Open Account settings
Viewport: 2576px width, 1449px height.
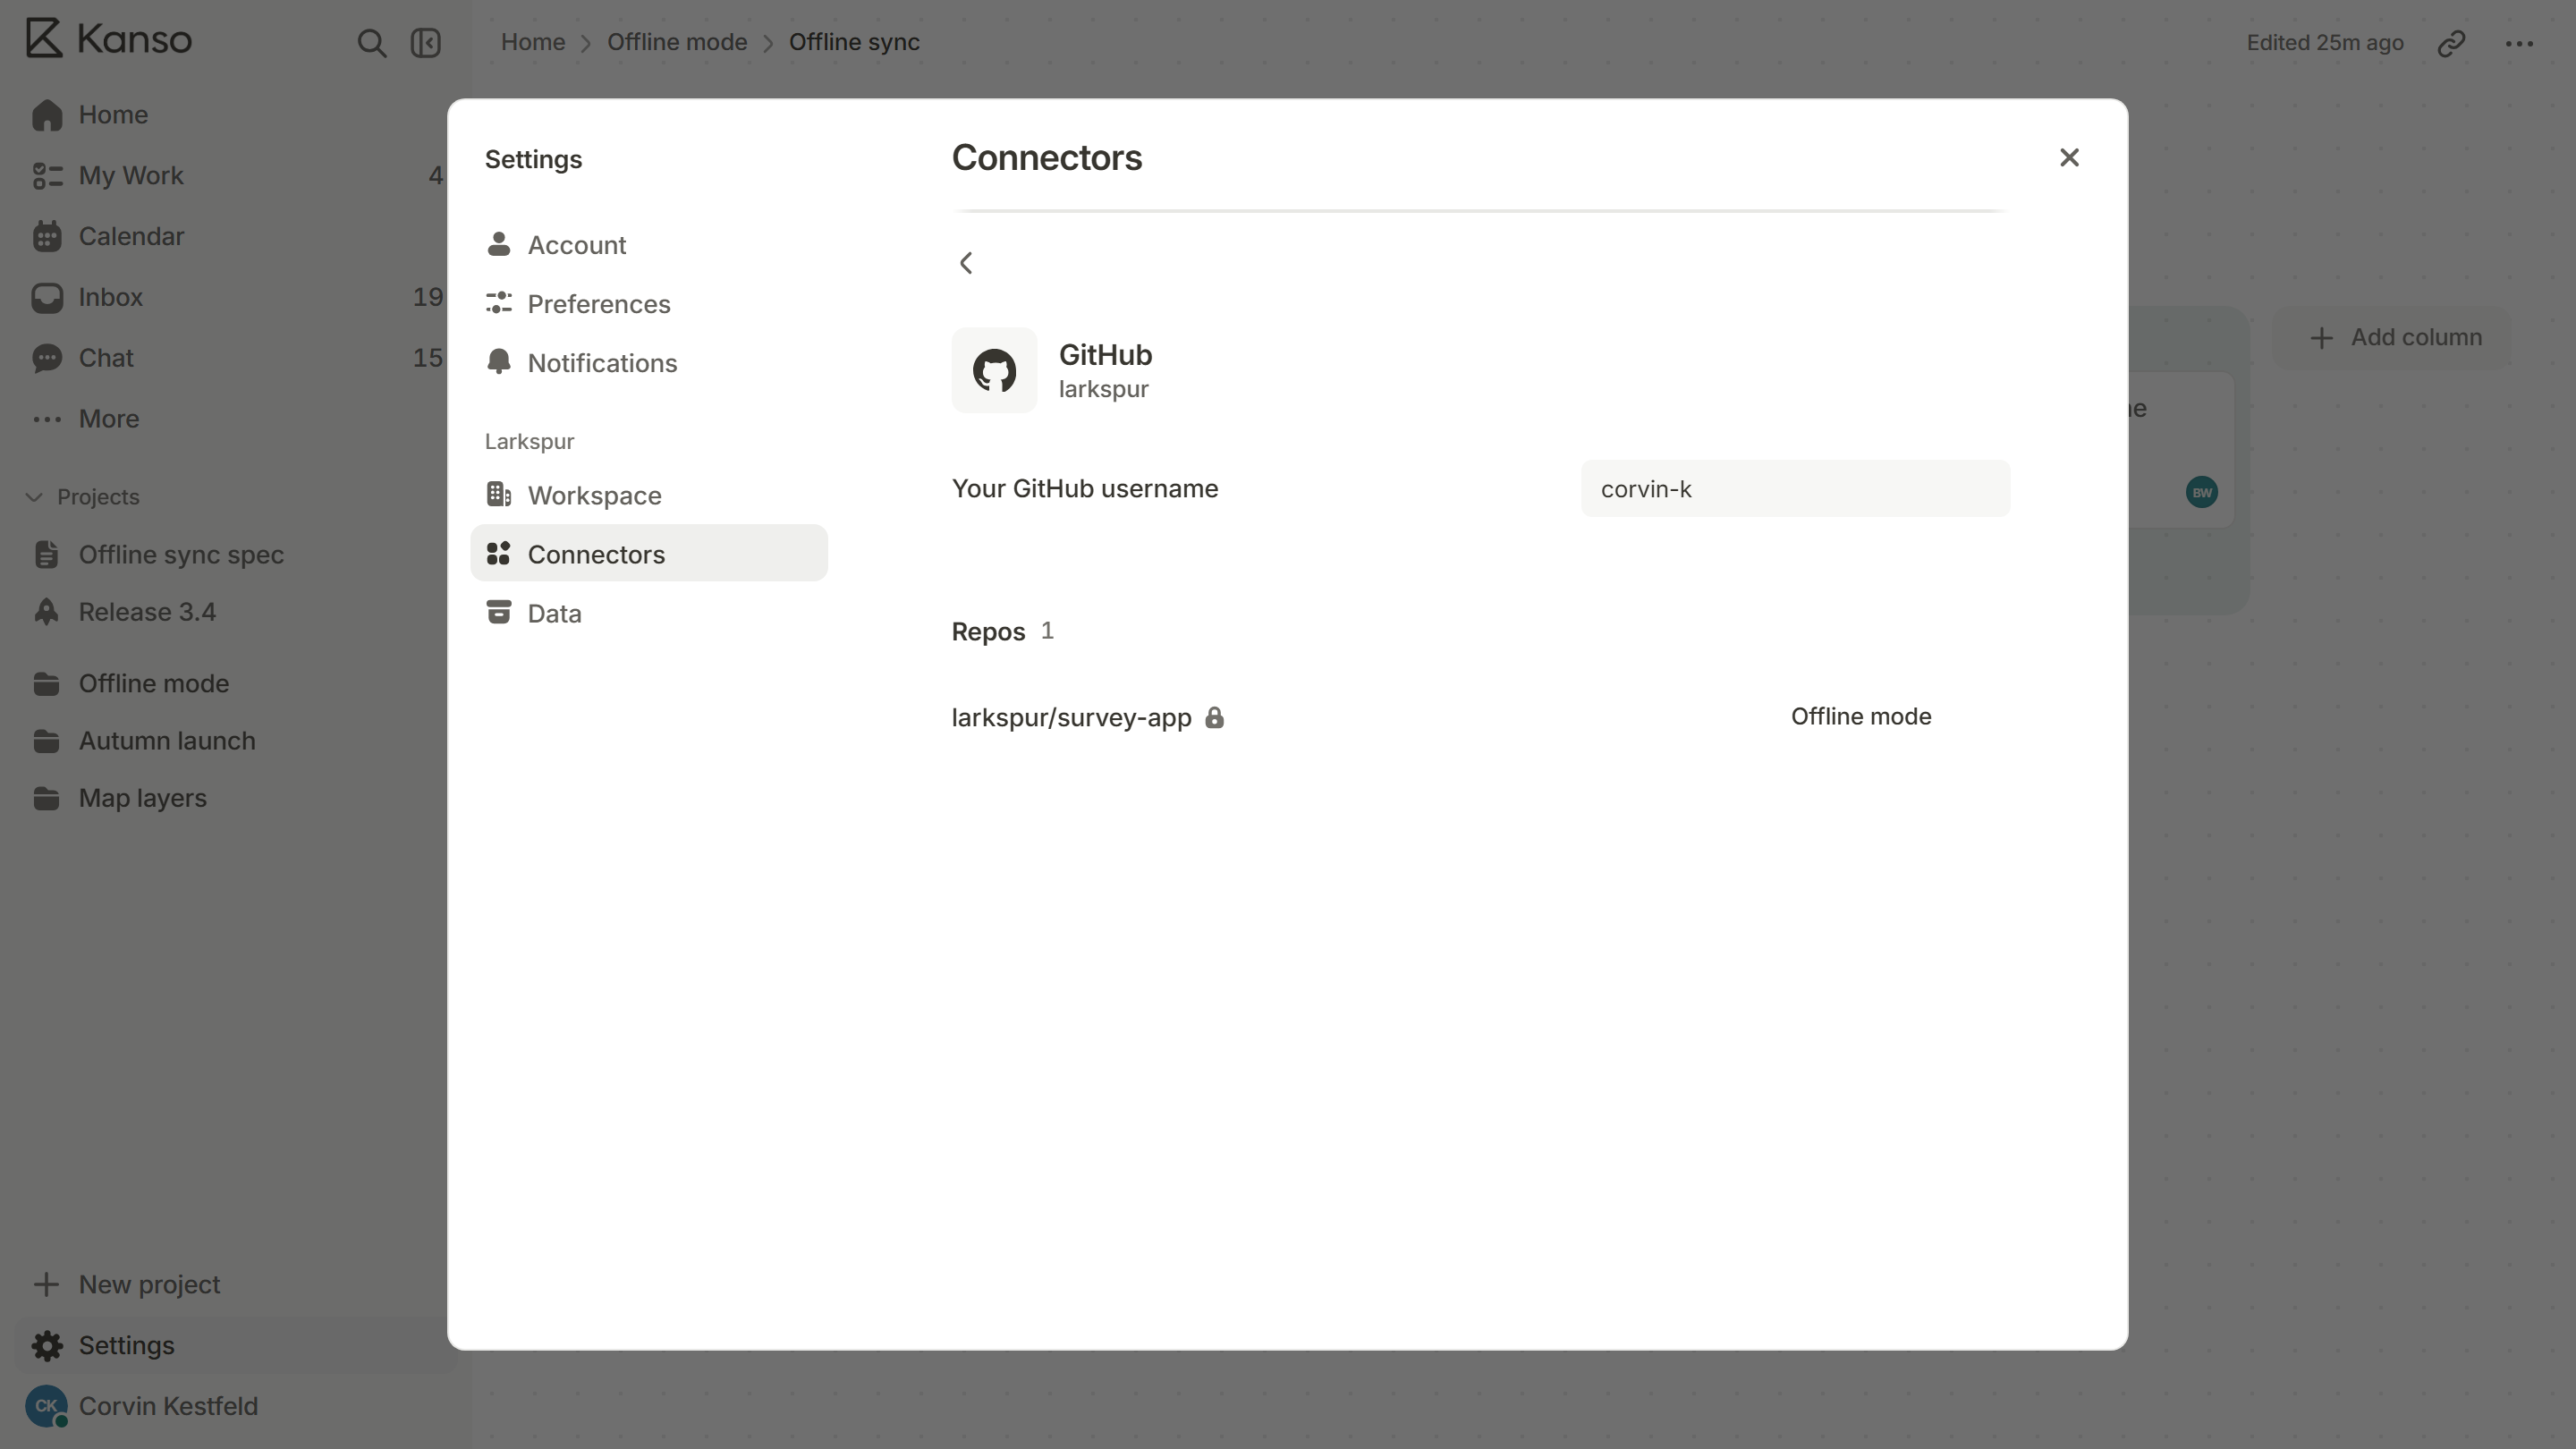point(649,245)
